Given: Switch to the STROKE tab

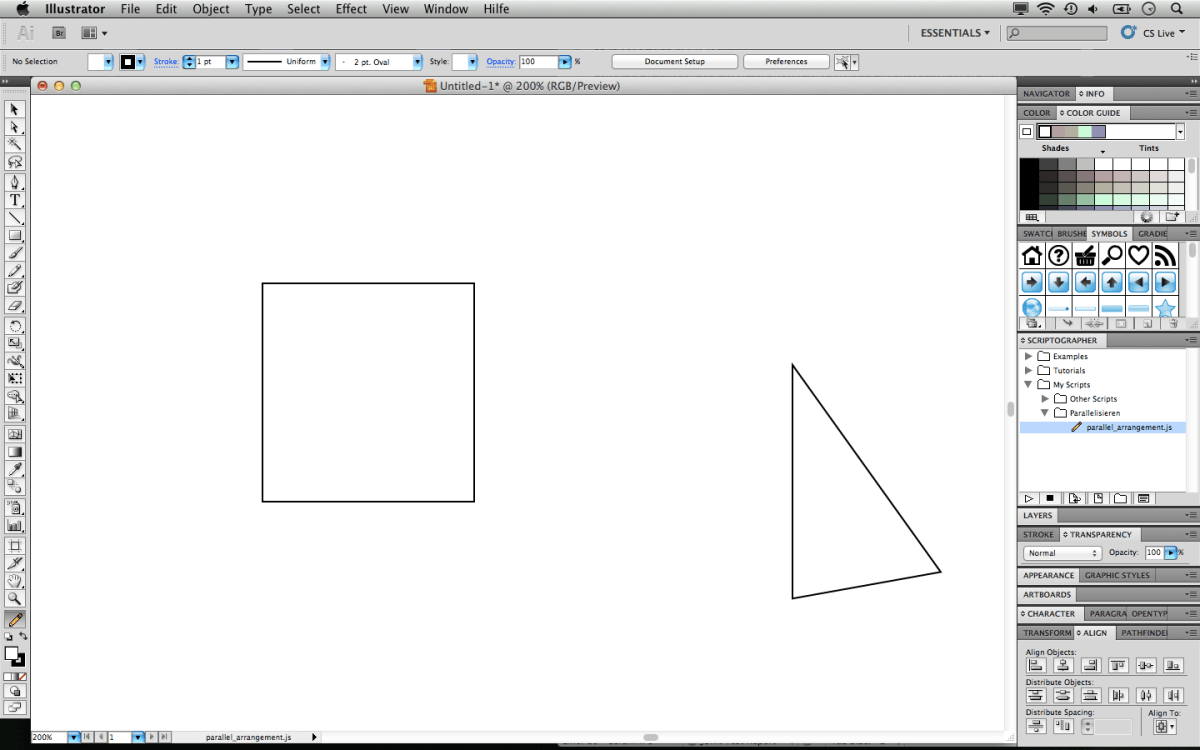Looking at the screenshot, I should click(x=1038, y=535).
